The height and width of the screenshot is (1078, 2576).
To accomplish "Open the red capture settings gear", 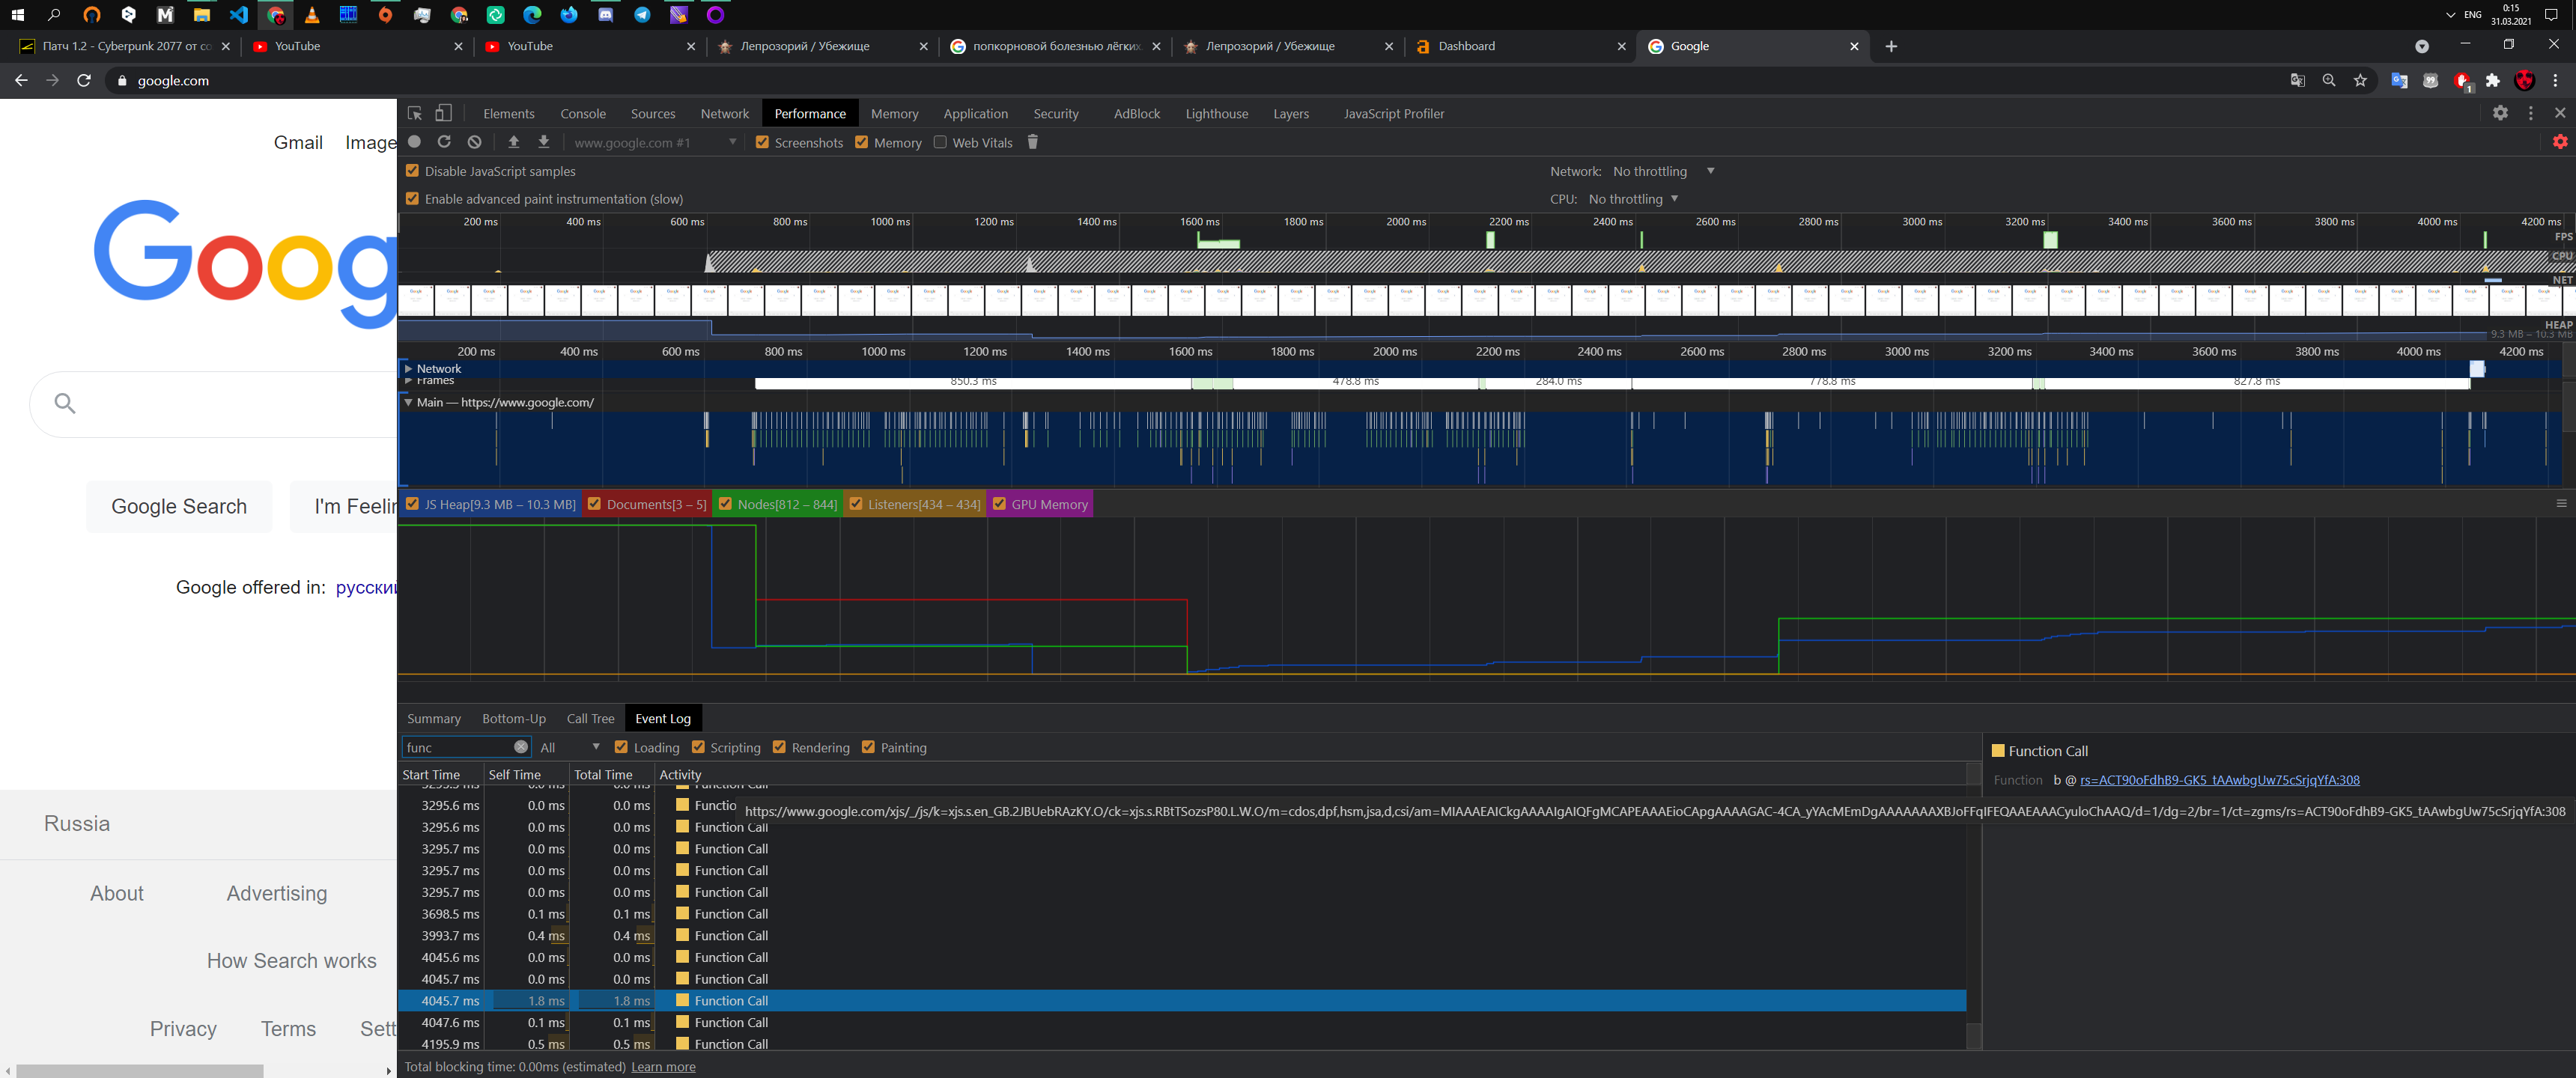I will pos(2560,142).
